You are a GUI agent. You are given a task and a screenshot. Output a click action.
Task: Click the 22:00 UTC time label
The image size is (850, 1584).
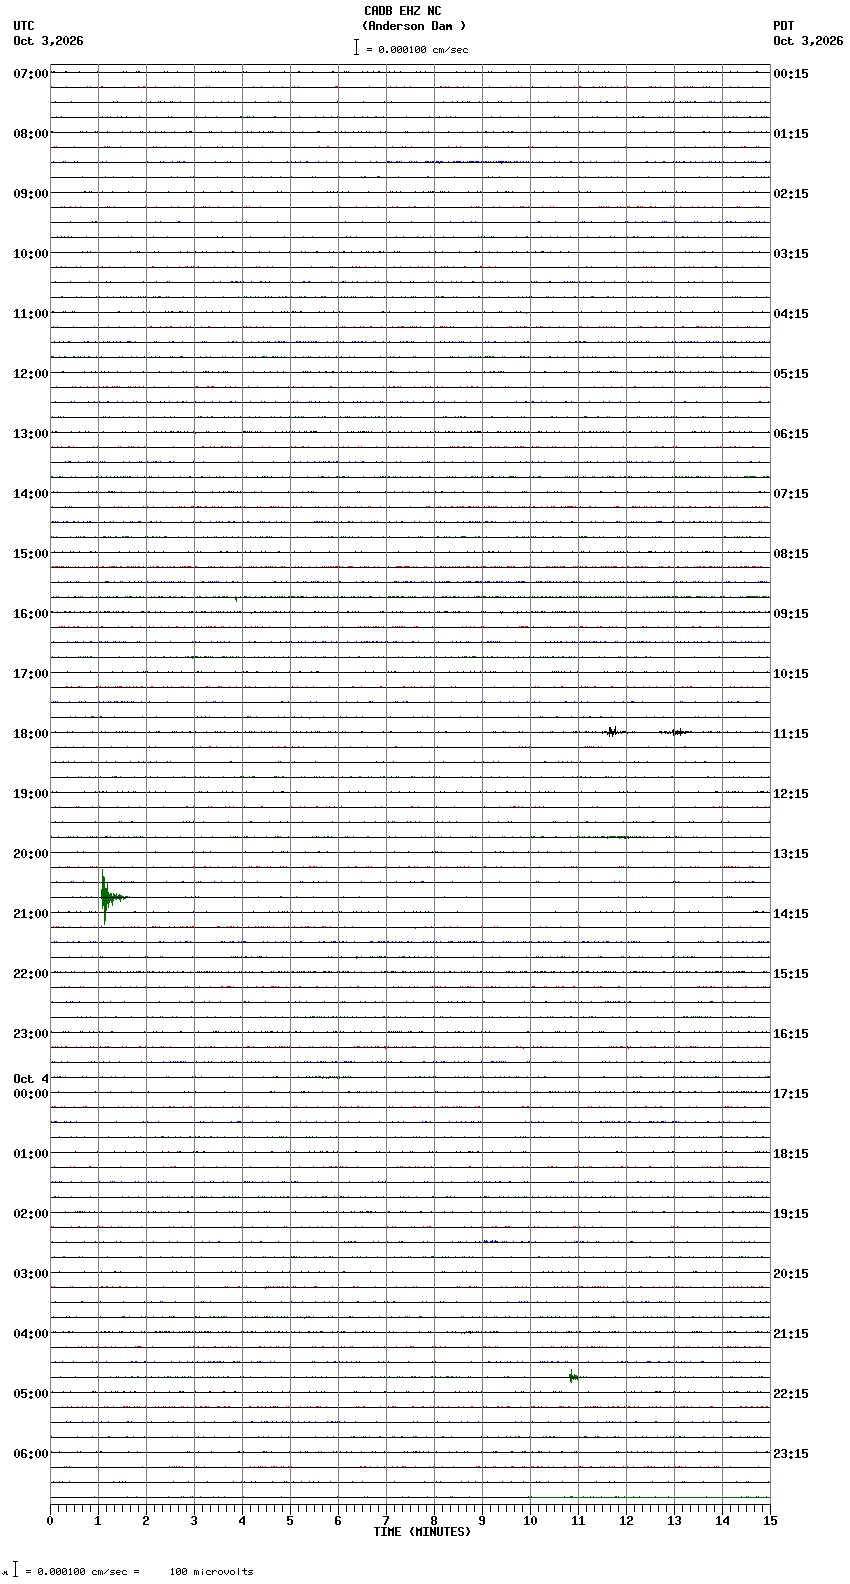[x=31, y=974]
